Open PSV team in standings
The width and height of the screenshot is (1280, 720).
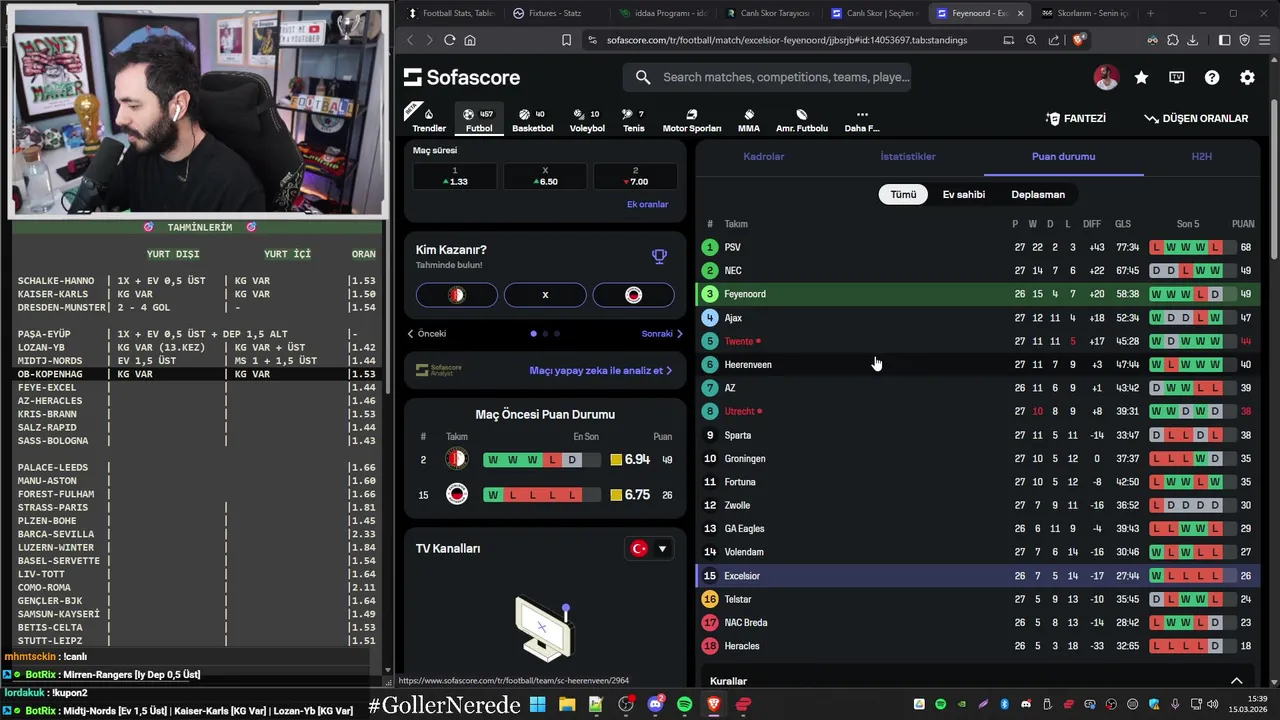[x=733, y=247]
